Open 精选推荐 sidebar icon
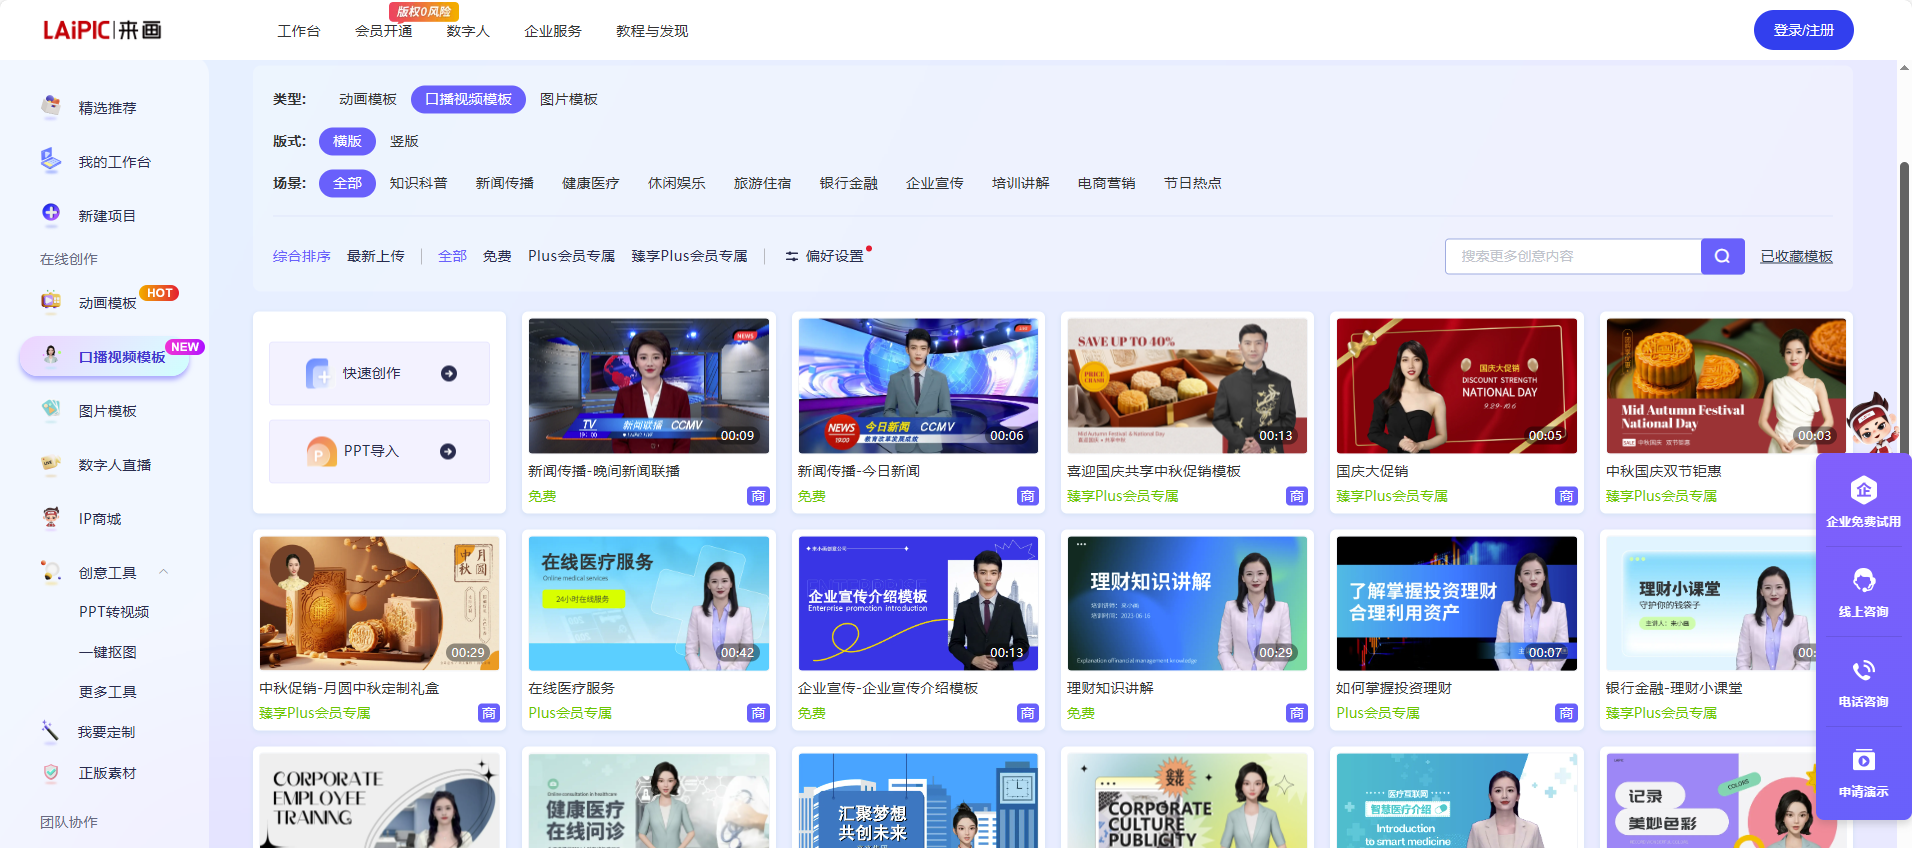The height and width of the screenshot is (848, 1912). 51,106
